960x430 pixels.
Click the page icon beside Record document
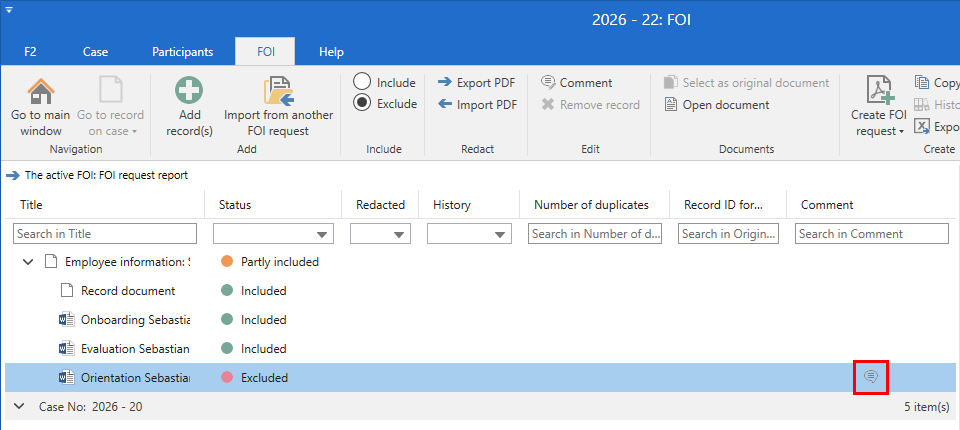click(66, 291)
